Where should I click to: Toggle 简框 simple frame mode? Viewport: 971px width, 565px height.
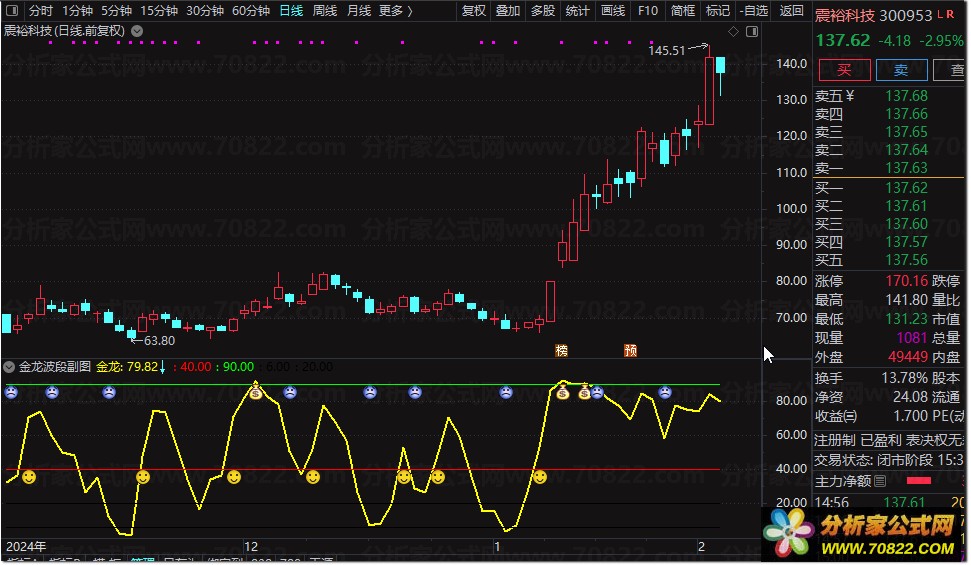[x=683, y=11]
